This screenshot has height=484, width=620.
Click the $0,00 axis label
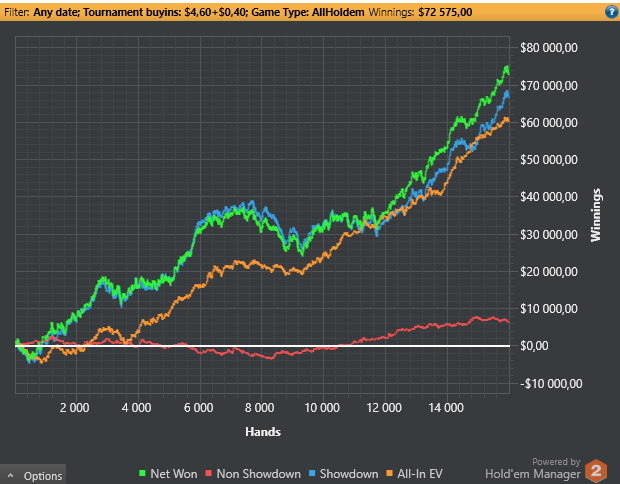click(534, 346)
